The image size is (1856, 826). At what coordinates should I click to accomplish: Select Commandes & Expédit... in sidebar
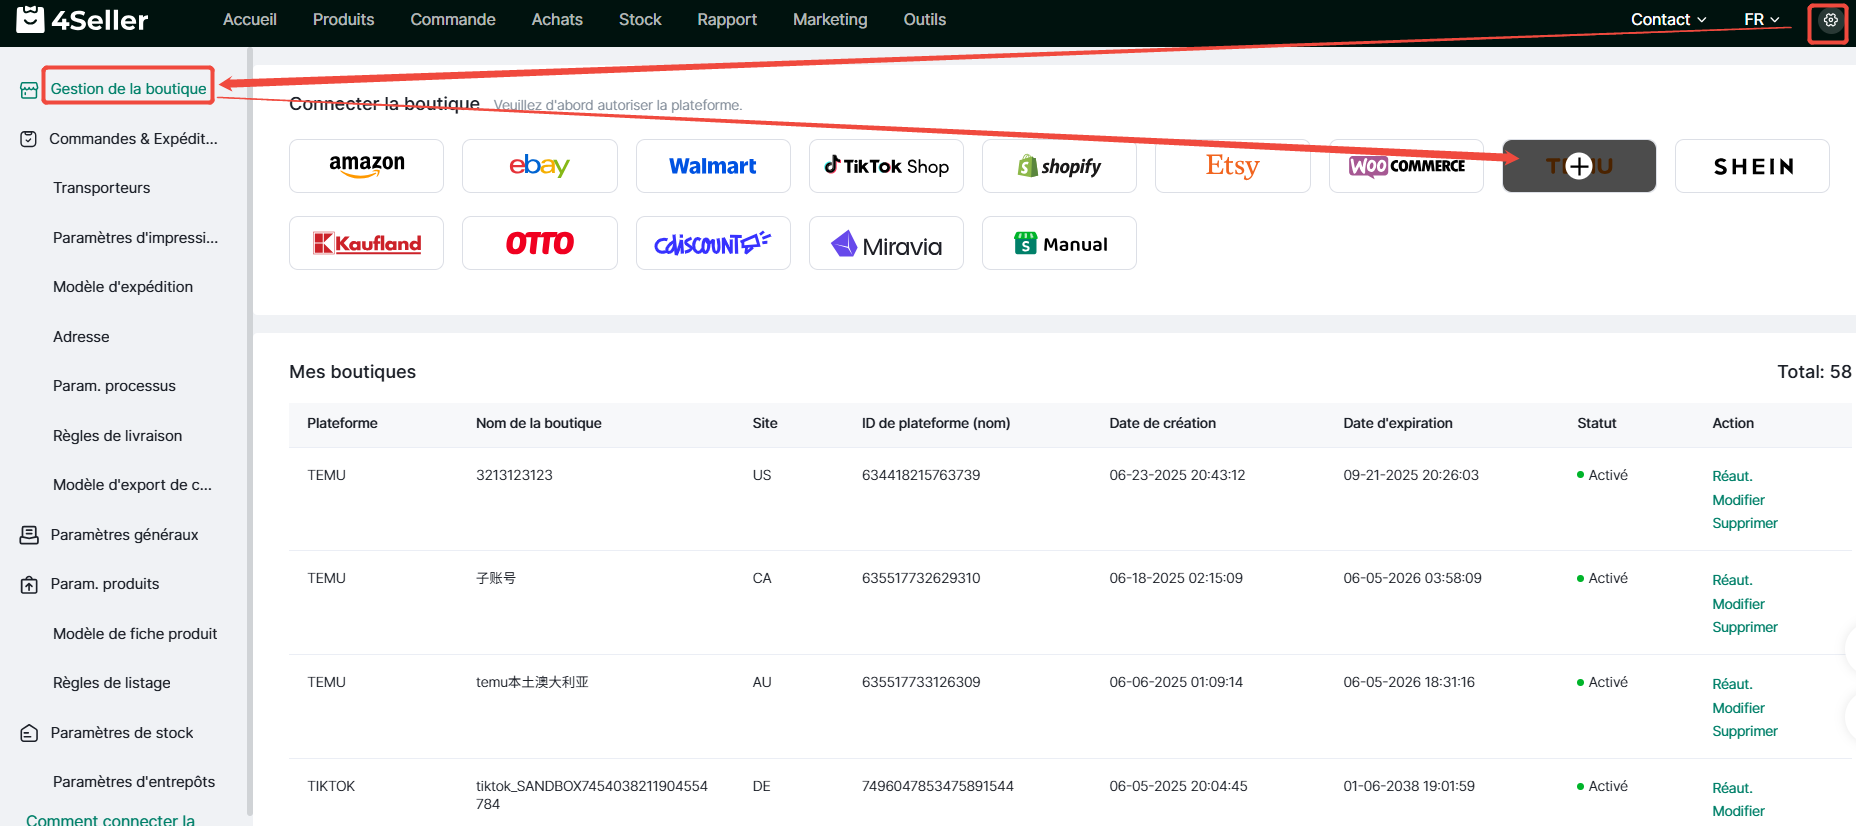click(x=133, y=139)
